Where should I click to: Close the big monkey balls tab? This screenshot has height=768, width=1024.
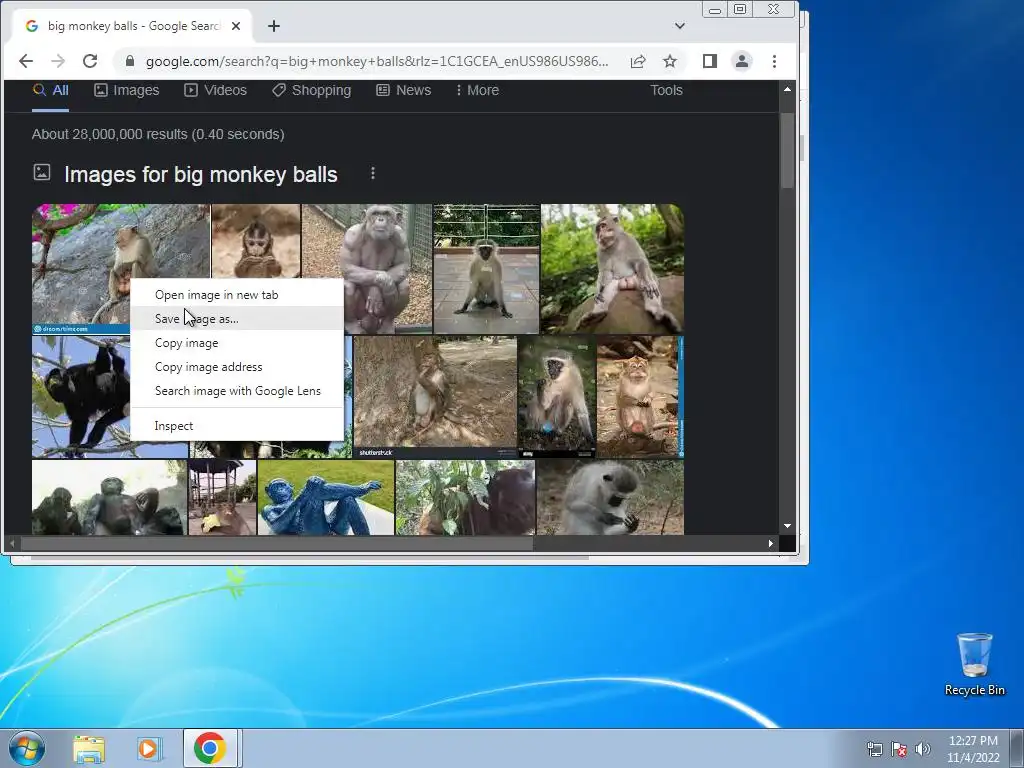(236, 26)
